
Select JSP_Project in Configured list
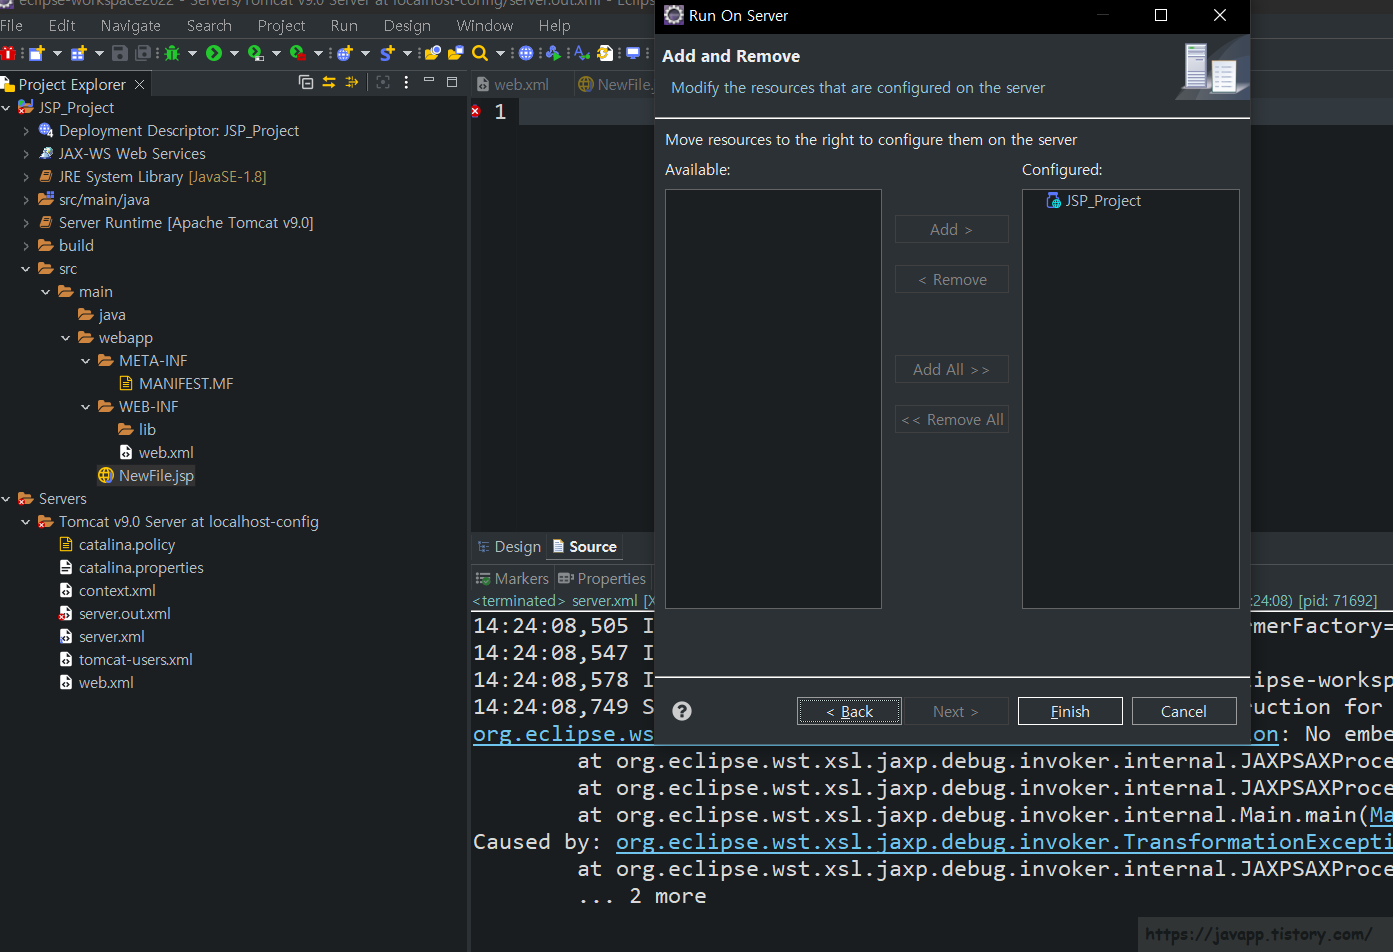tap(1093, 201)
